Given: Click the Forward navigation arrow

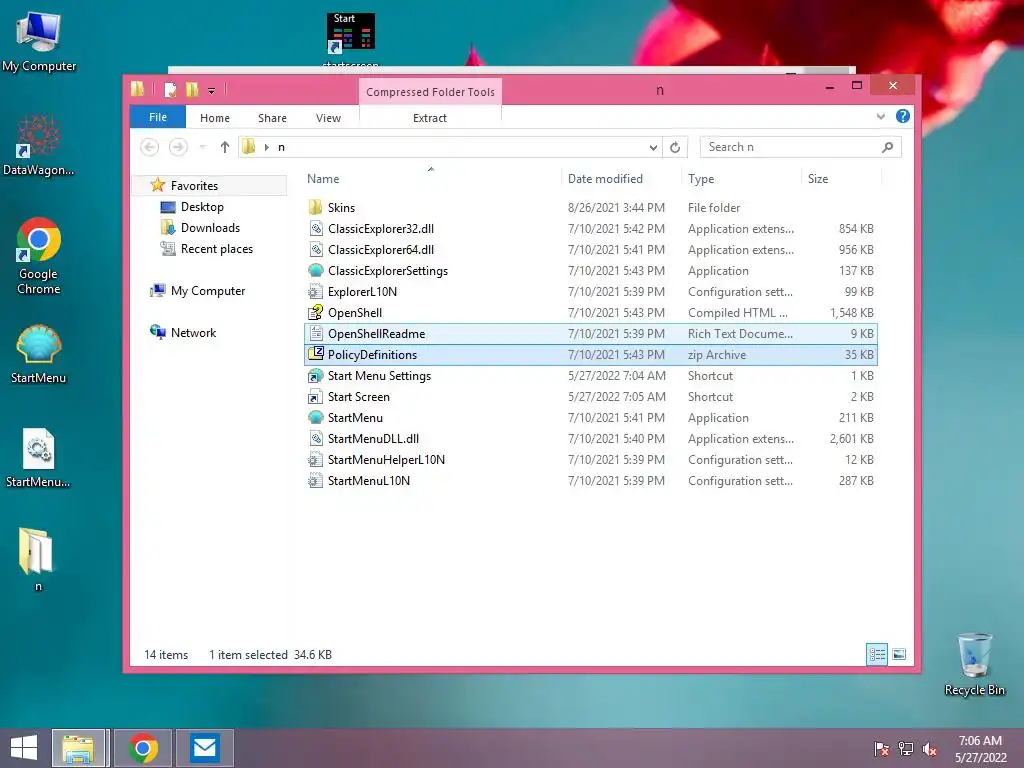Looking at the screenshot, I should point(178,147).
